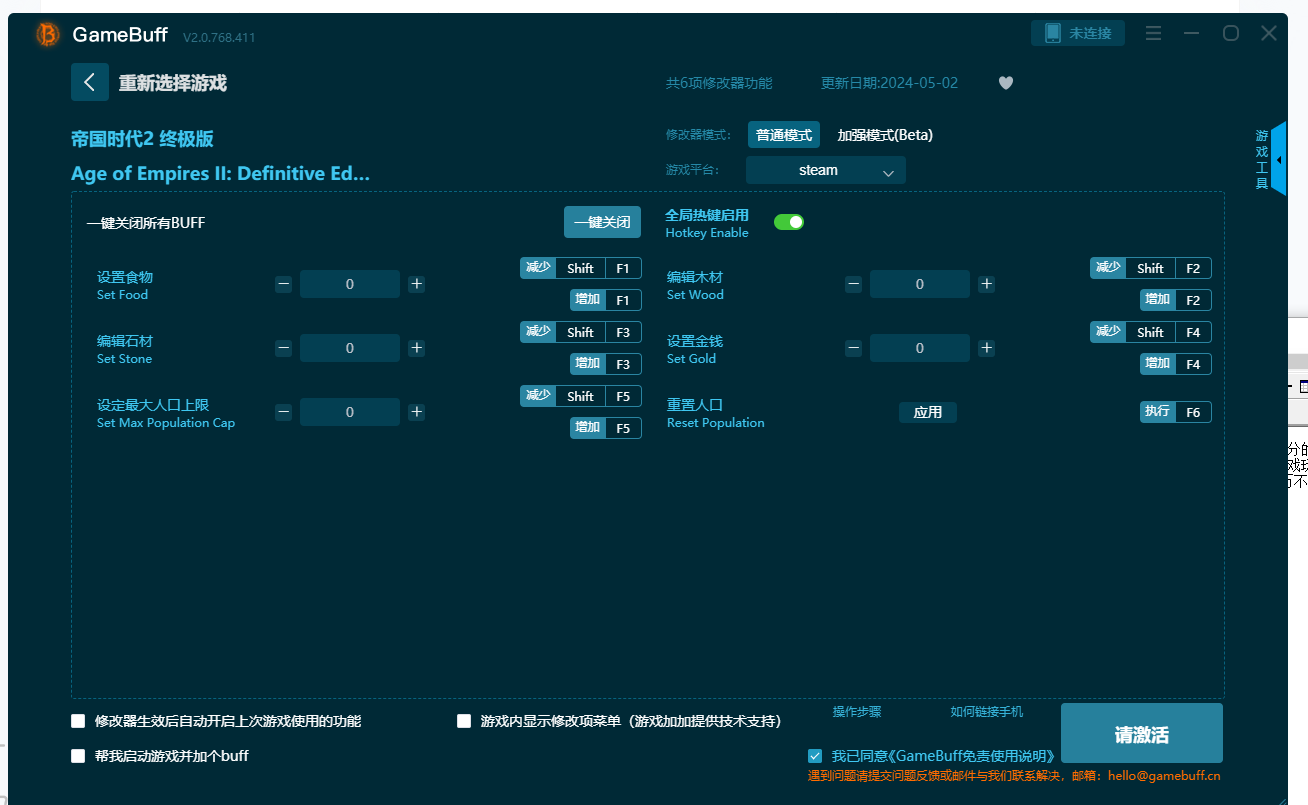Click the 共6项修改器功能 text
Viewport: 1308px width, 805px height.
719,83
